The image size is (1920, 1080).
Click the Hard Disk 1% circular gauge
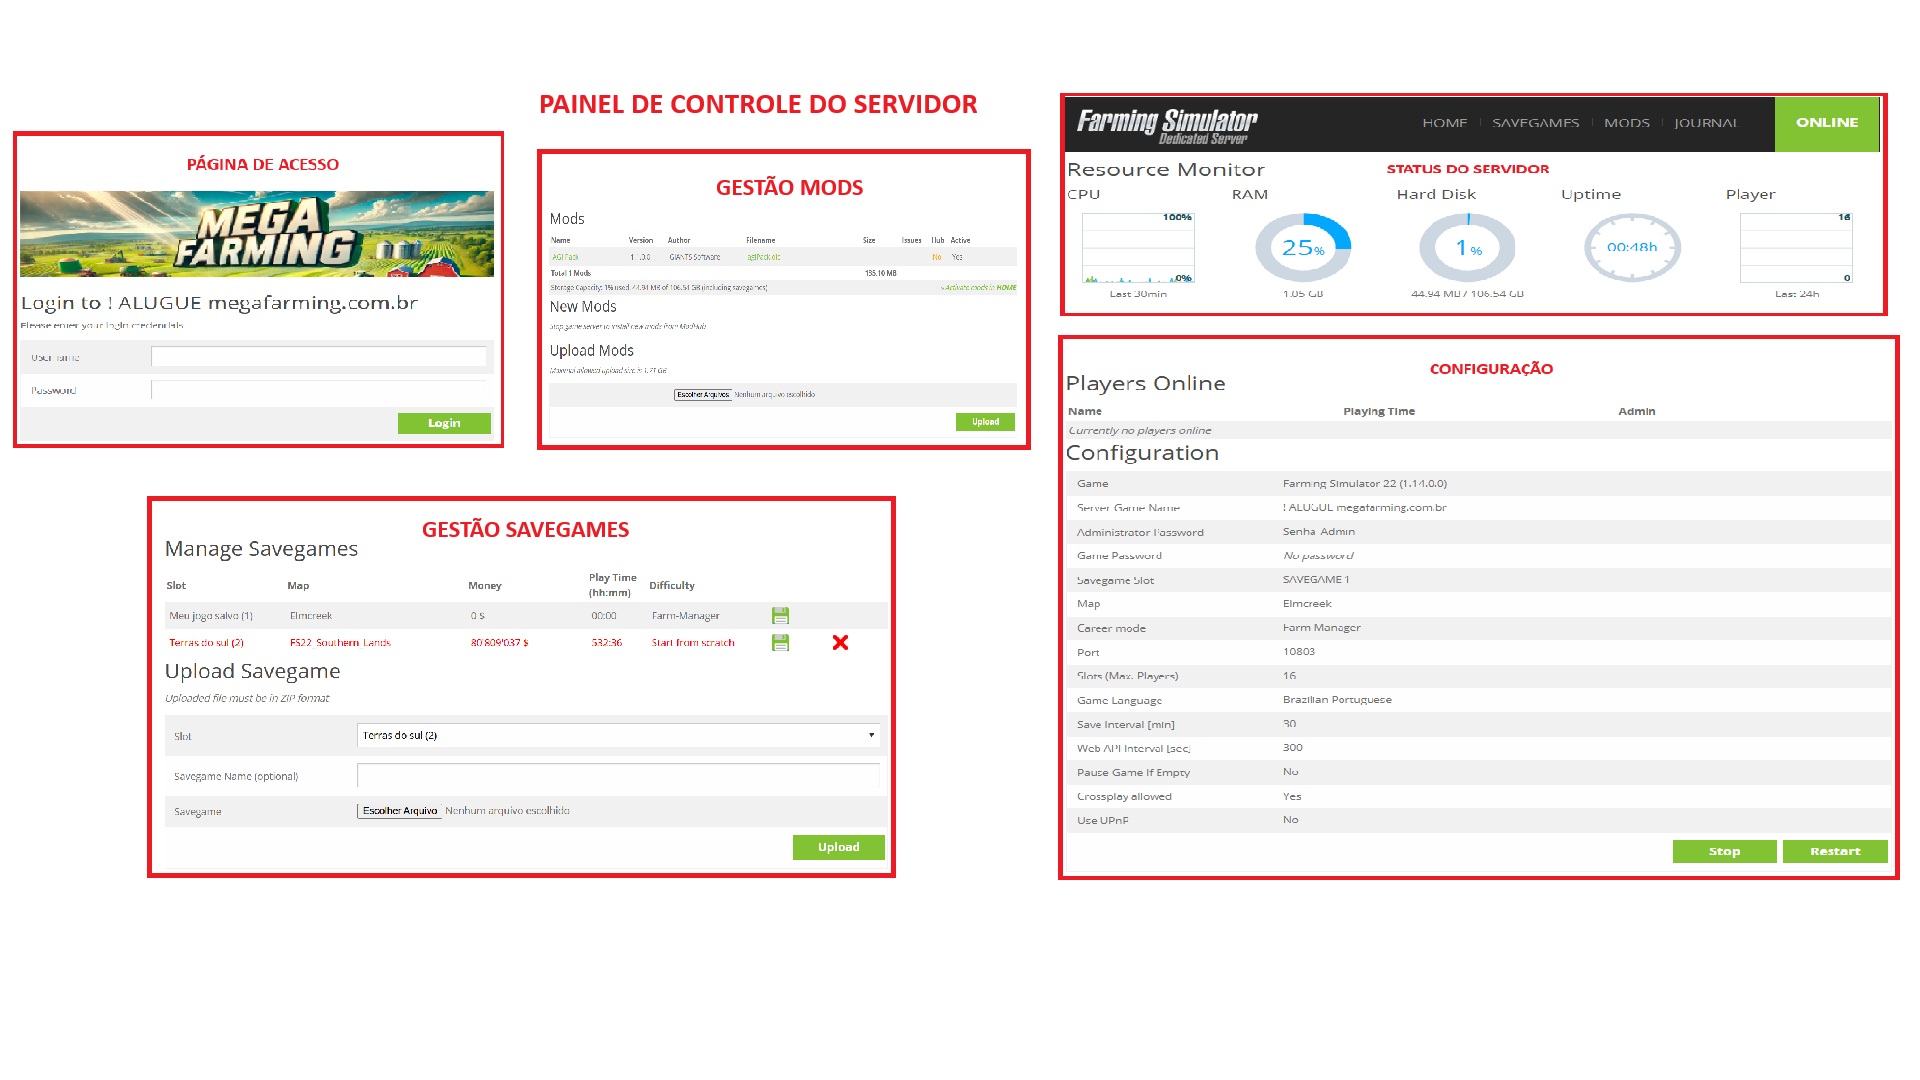[1467, 248]
